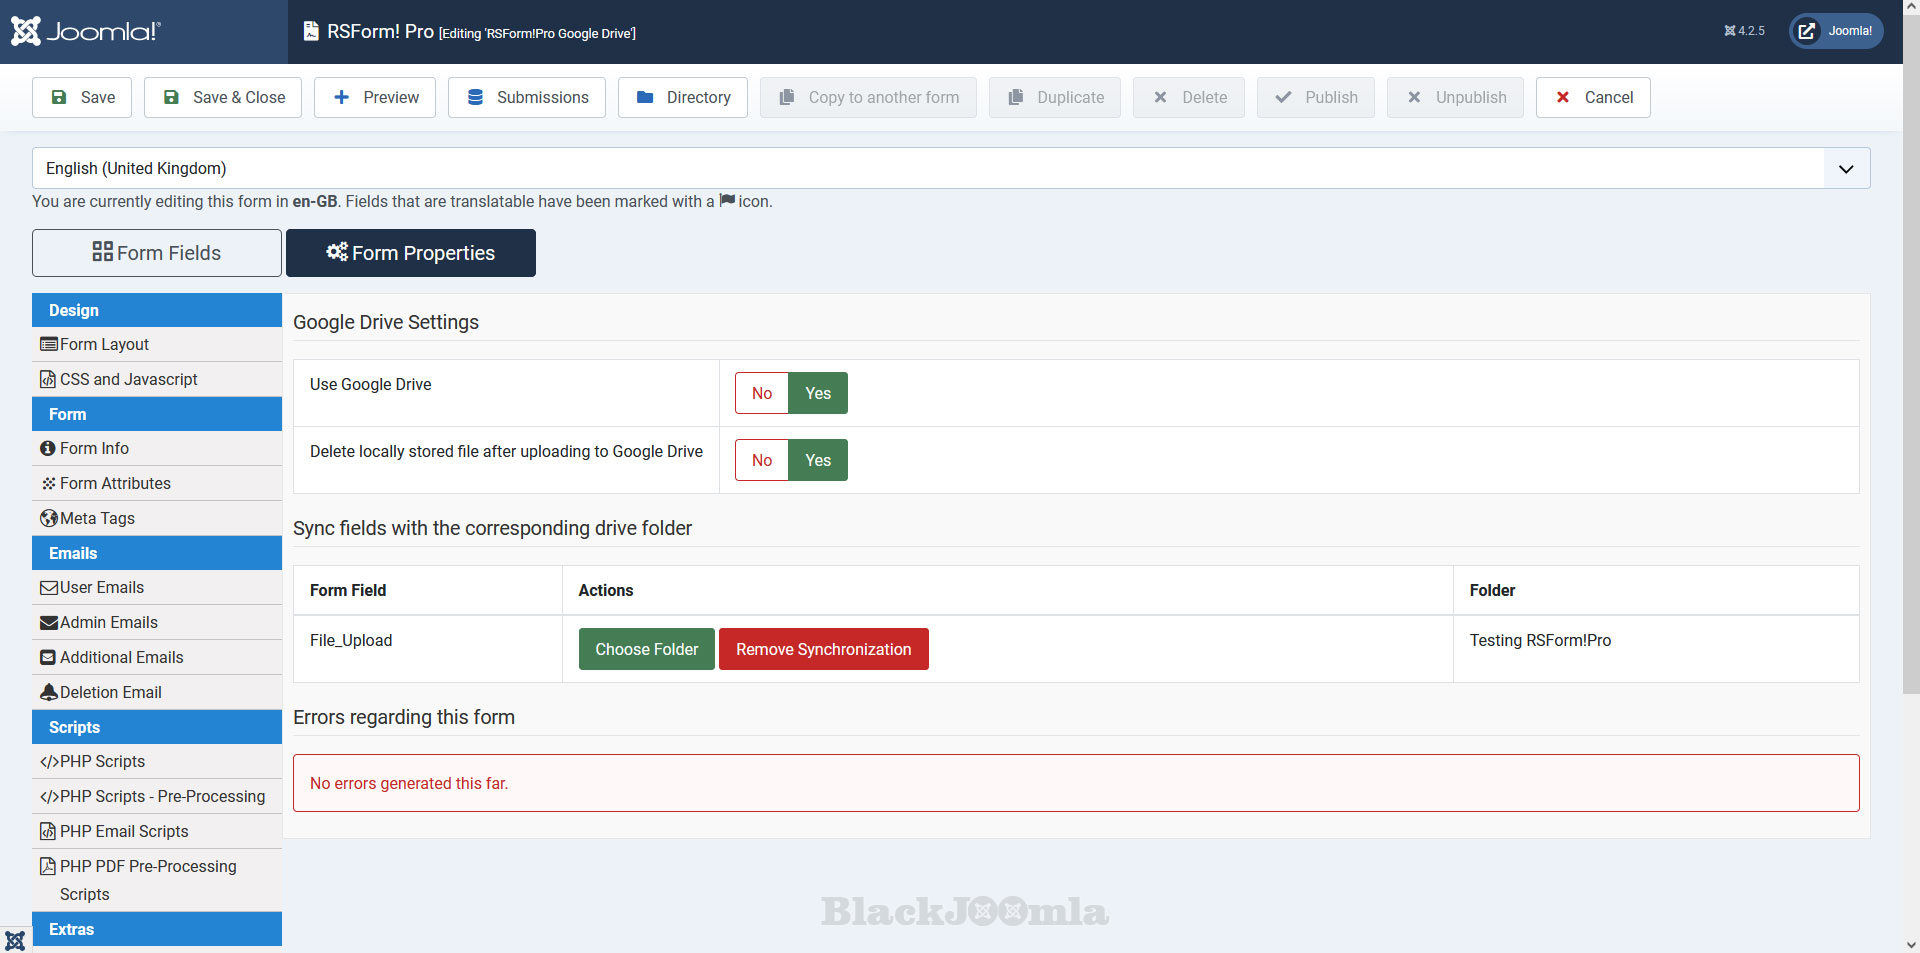Click the Meta Tags globe icon
Screen dimensions: 1920x953
(48, 518)
